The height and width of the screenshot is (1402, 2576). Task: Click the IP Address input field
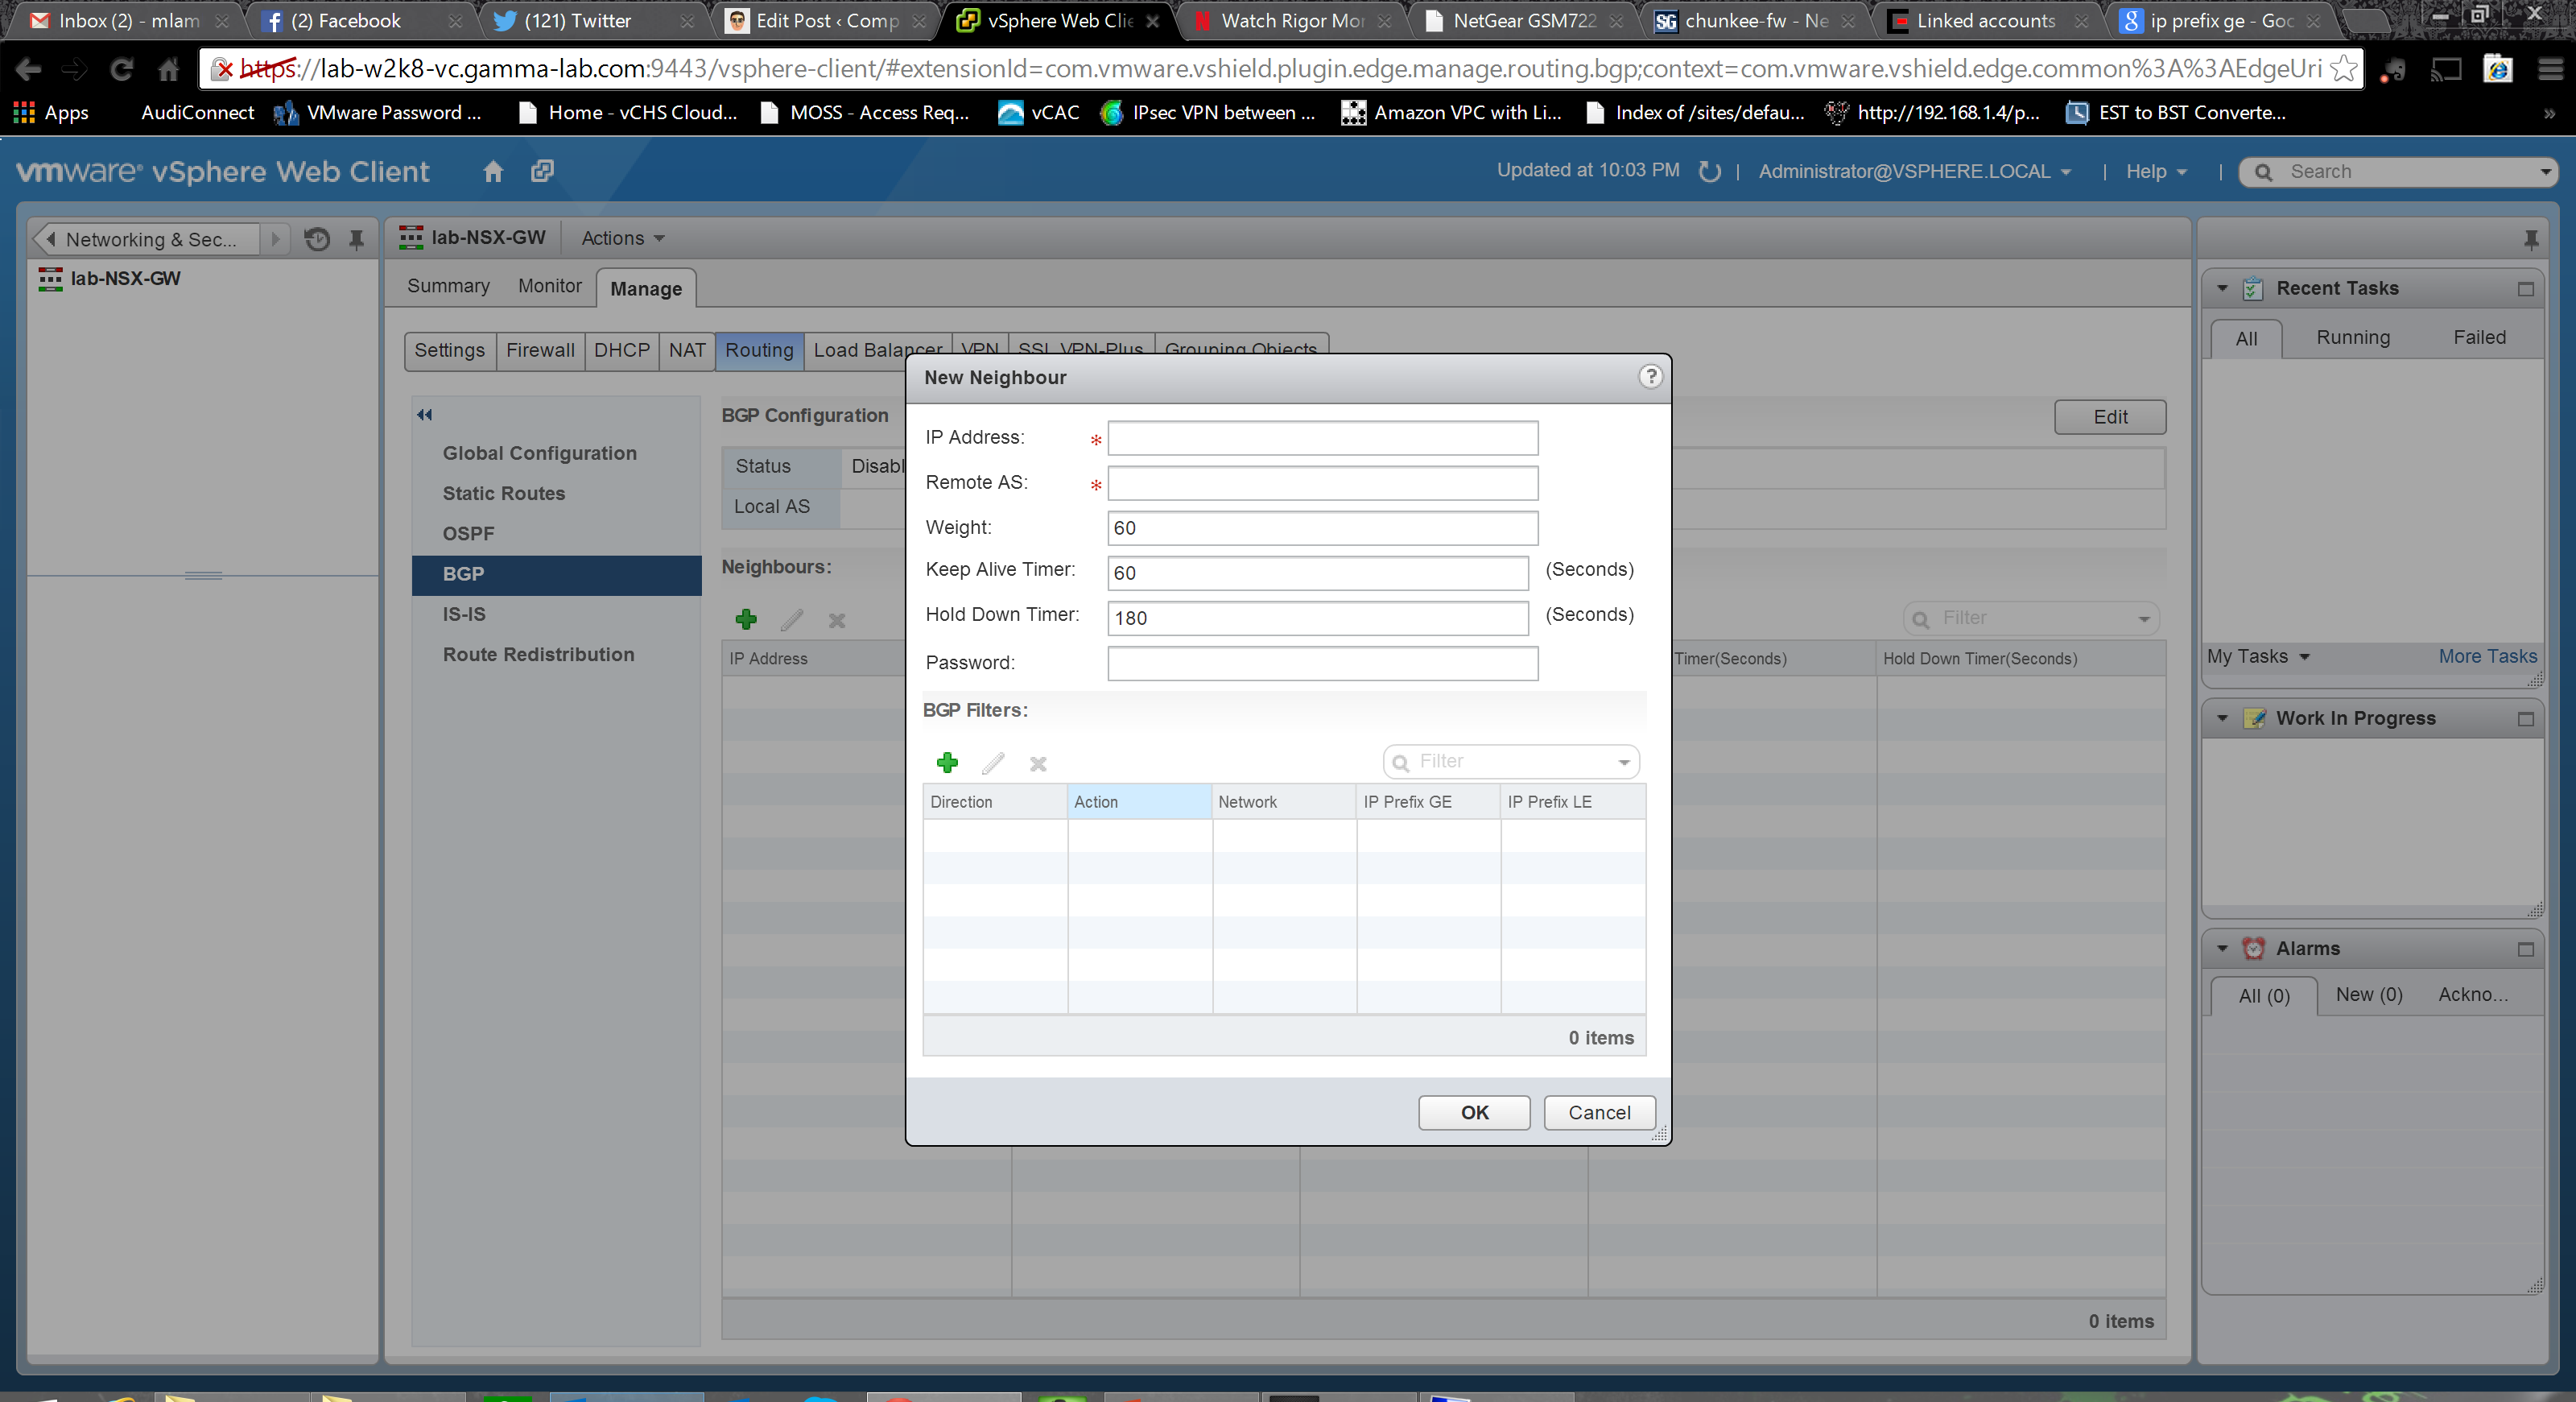pyautogui.click(x=1322, y=438)
